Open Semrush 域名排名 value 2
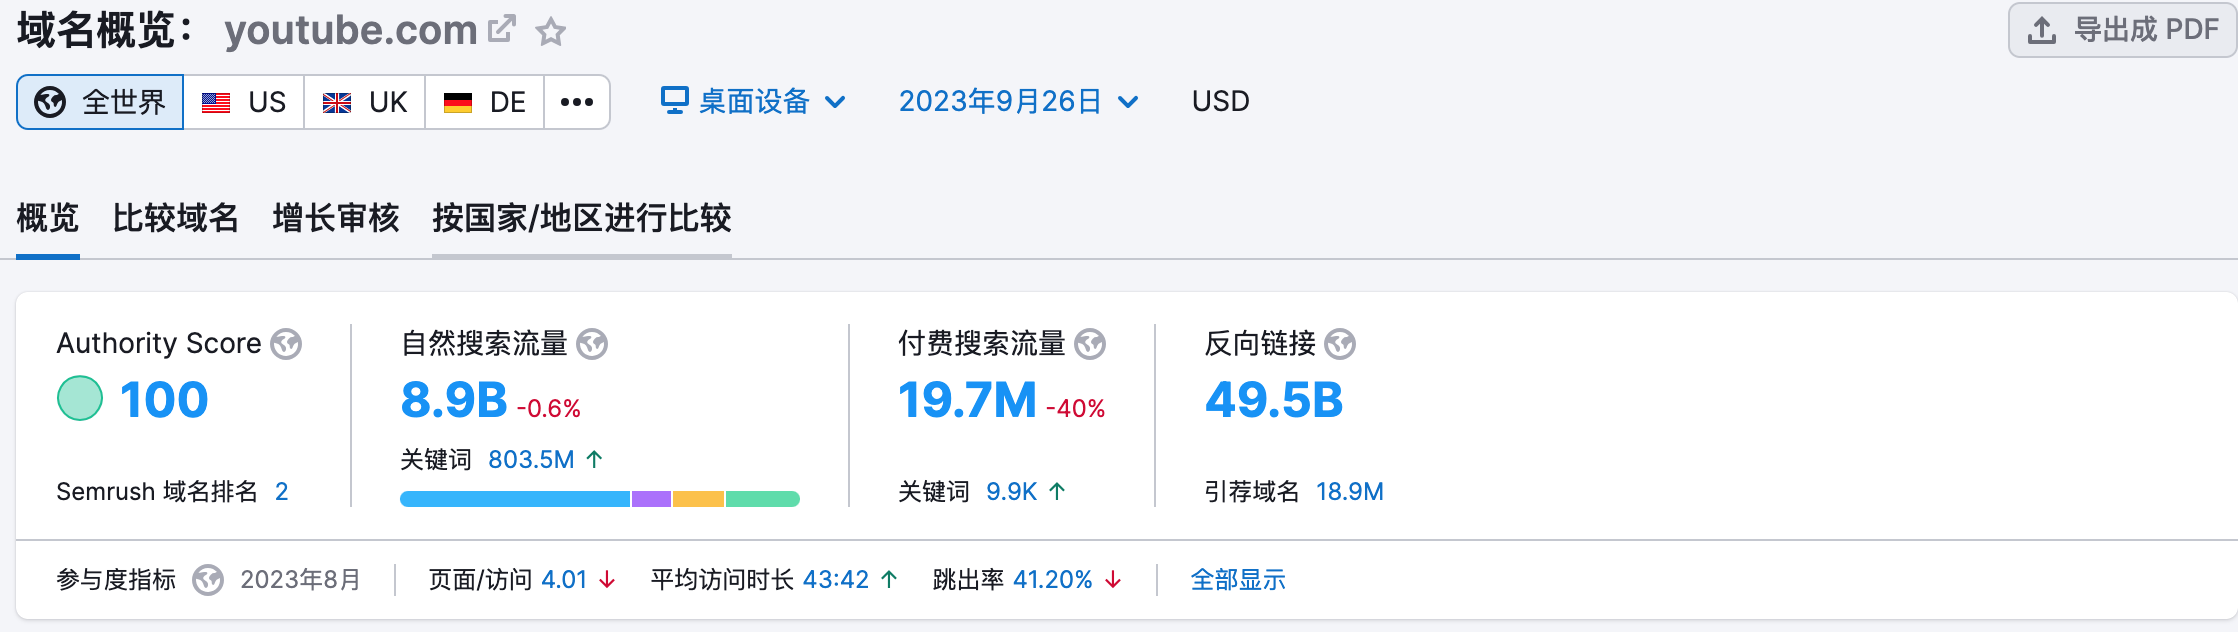Screen dimensions: 2238x632 pos(281,491)
